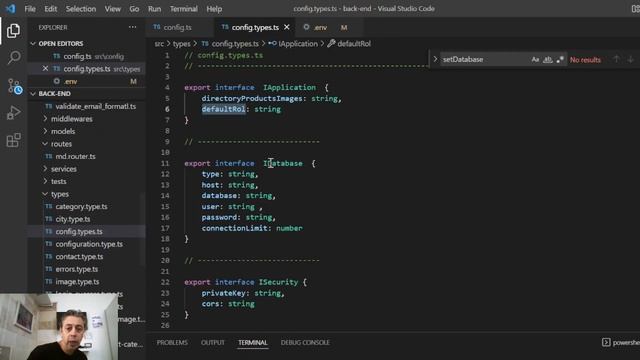Open the Run menu

pos(154,9)
